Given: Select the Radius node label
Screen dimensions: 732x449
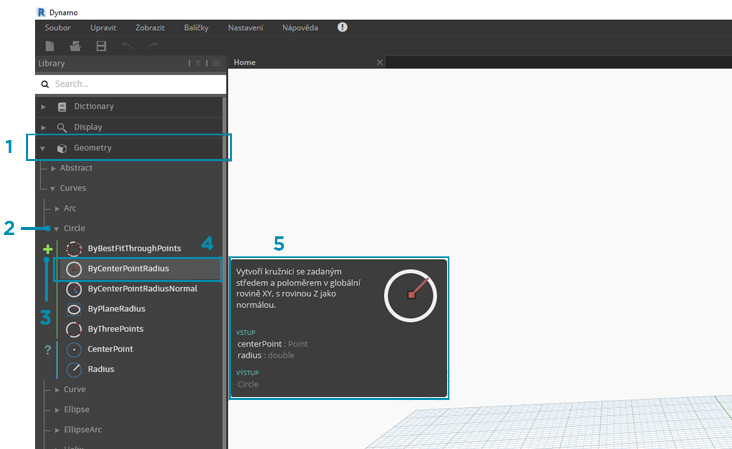Looking at the screenshot, I should (101, 369).
